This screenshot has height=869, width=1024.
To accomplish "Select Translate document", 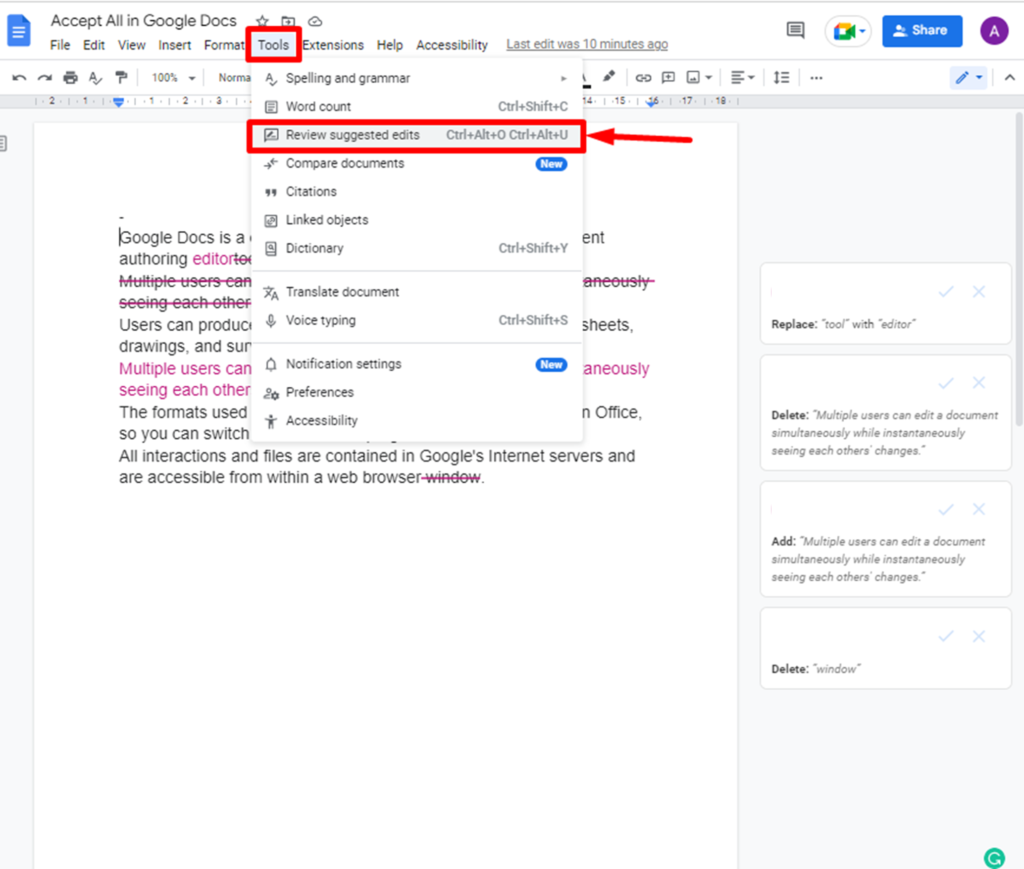I will tap(416, 292).
